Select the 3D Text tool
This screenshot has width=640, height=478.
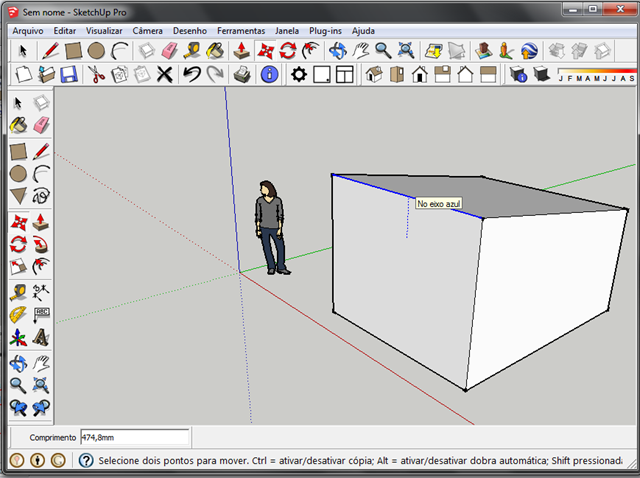(x=41, y=338)
